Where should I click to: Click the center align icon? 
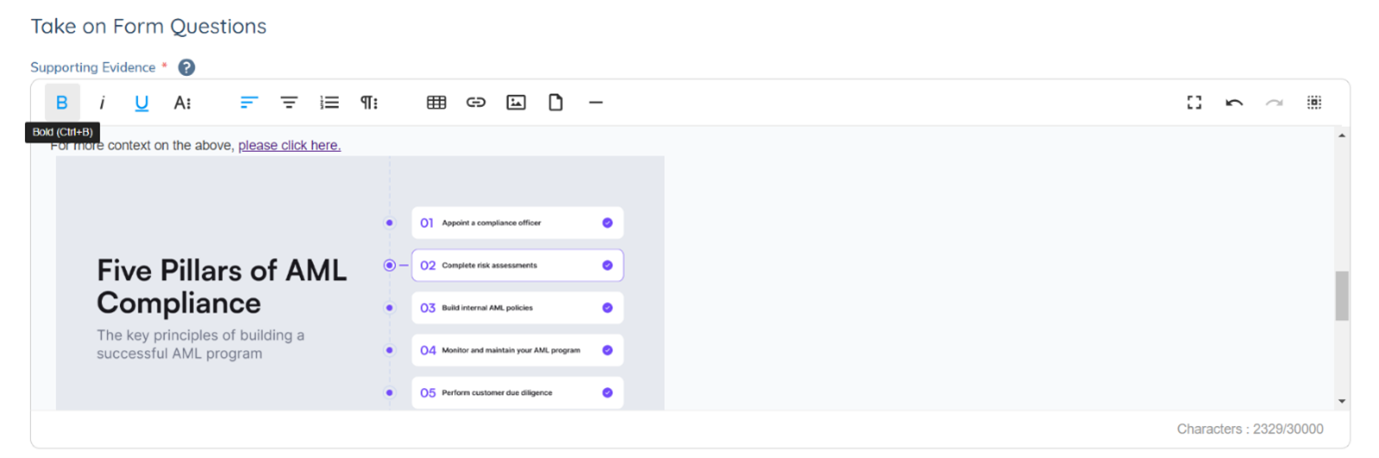289,102
